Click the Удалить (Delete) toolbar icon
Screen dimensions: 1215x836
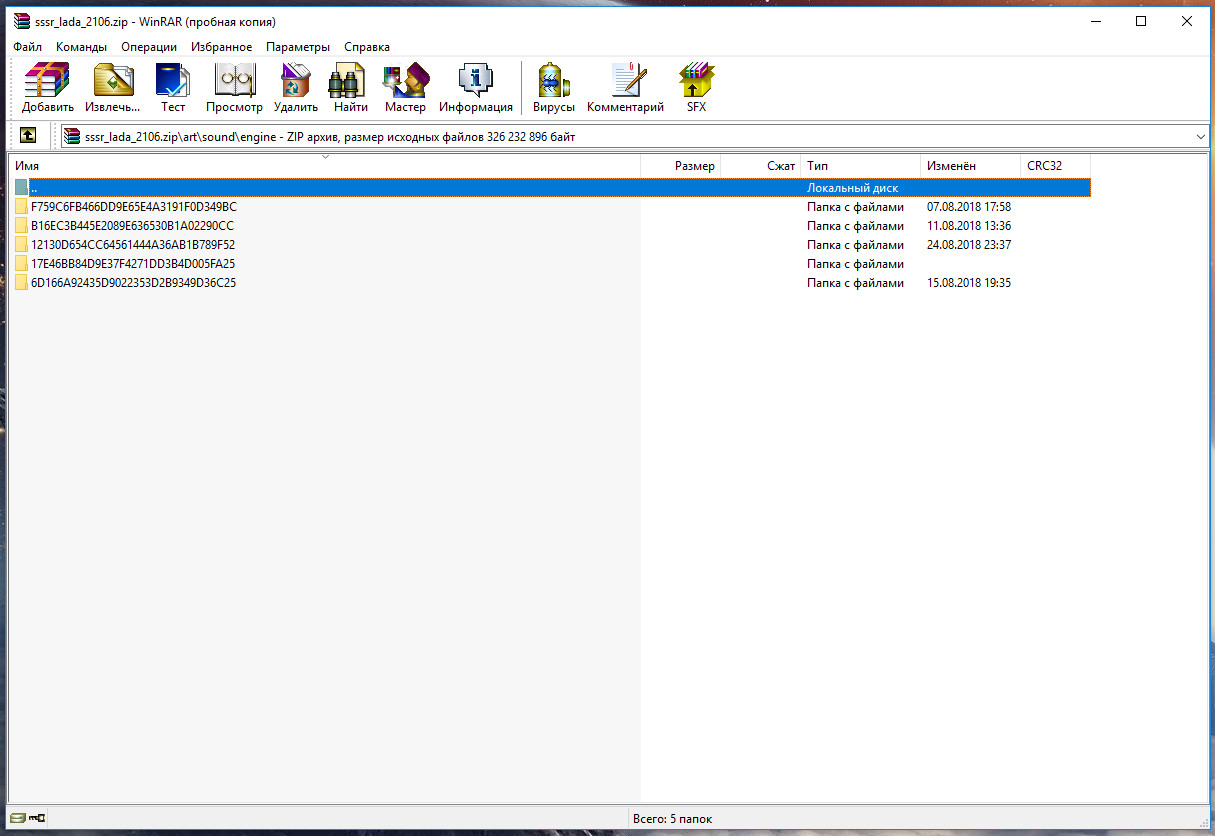(295, 88)
